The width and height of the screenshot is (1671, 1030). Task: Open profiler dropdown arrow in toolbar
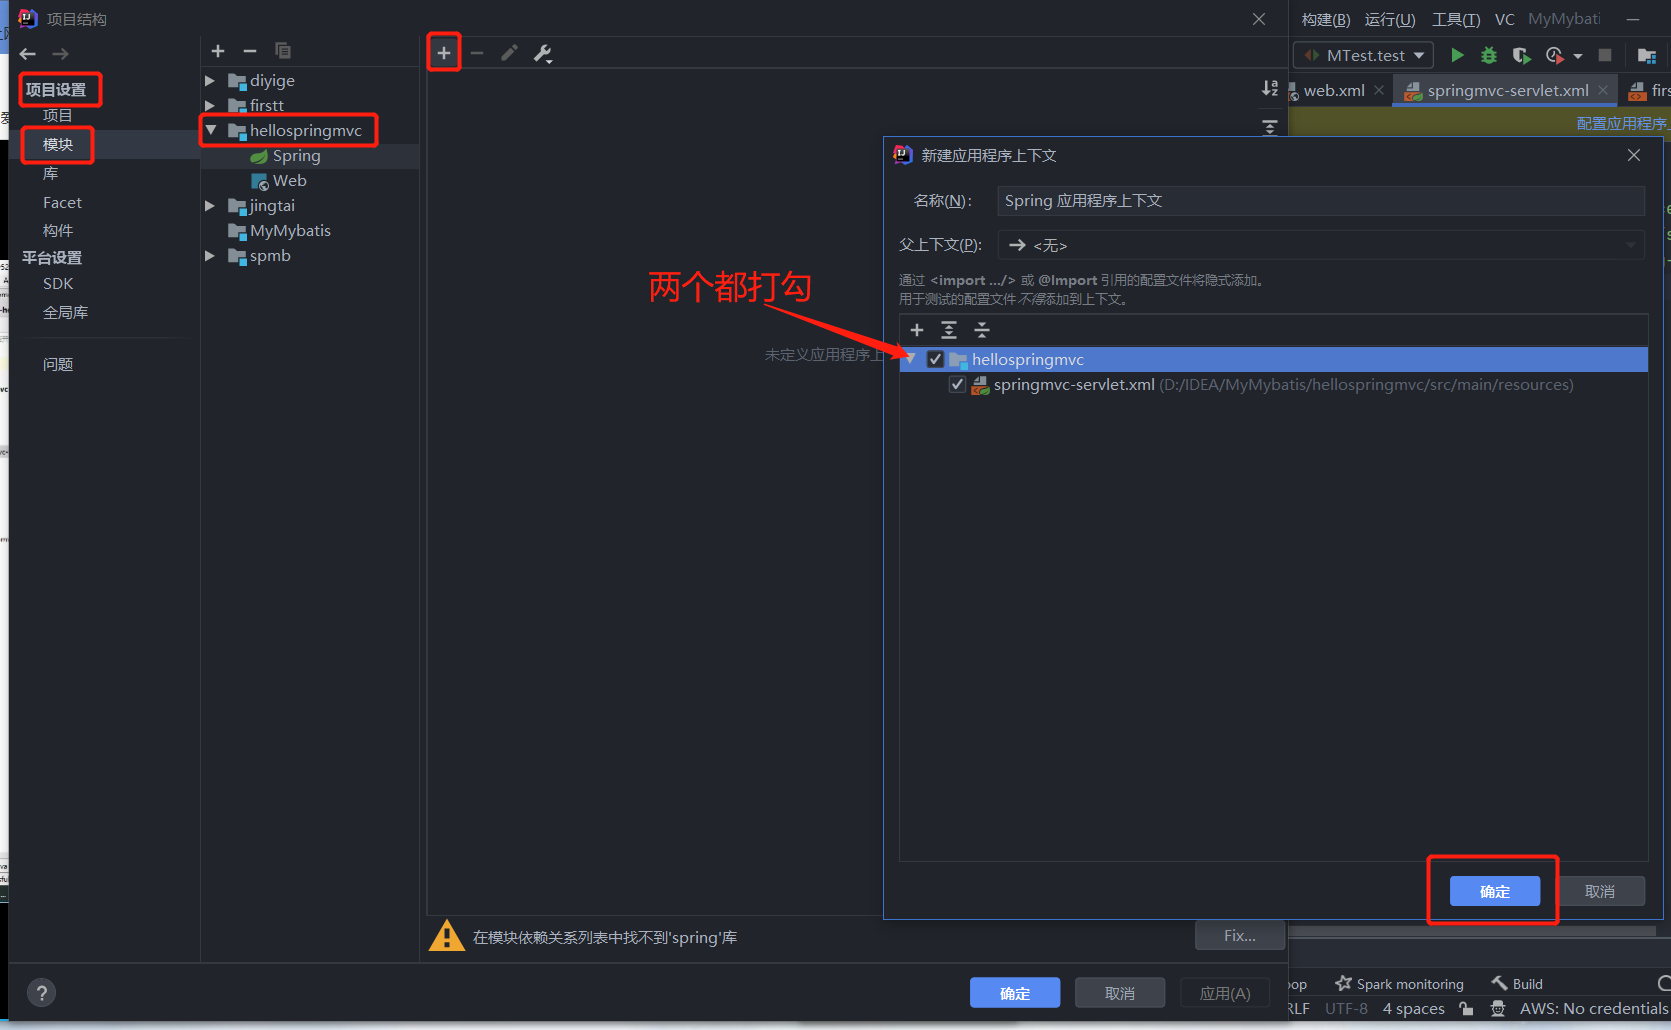tap(1578, 56)
